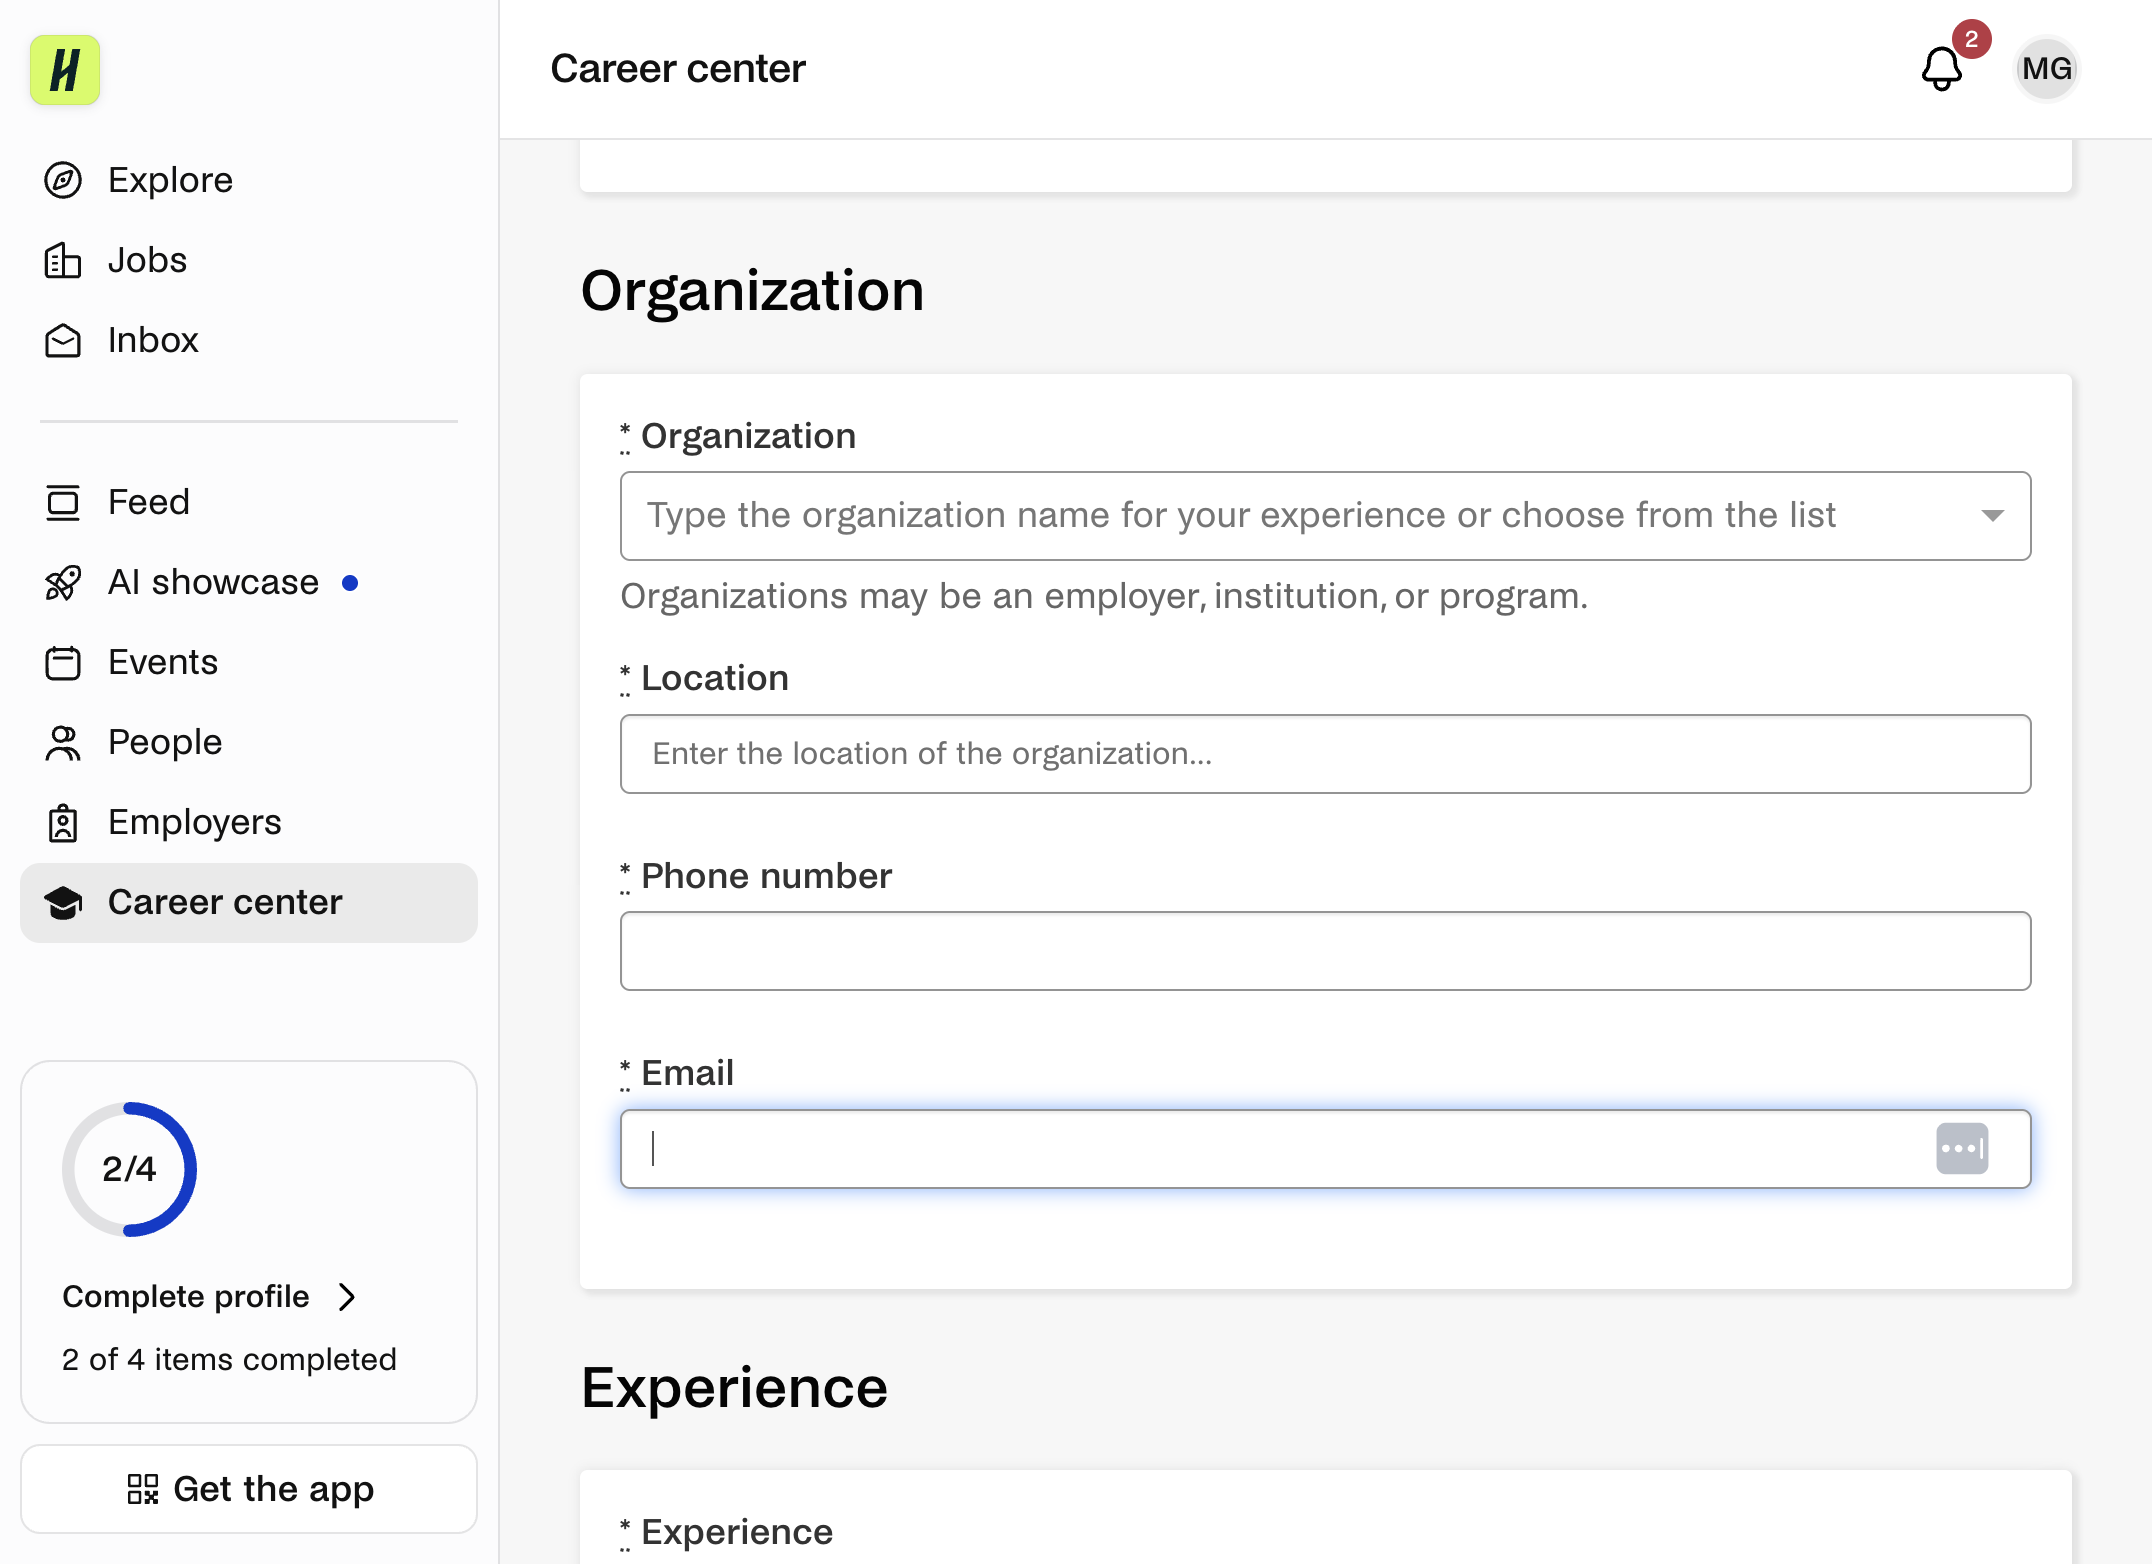Click the Career center page title
The image size is (2152, 1564).
(x=678, y=69)
